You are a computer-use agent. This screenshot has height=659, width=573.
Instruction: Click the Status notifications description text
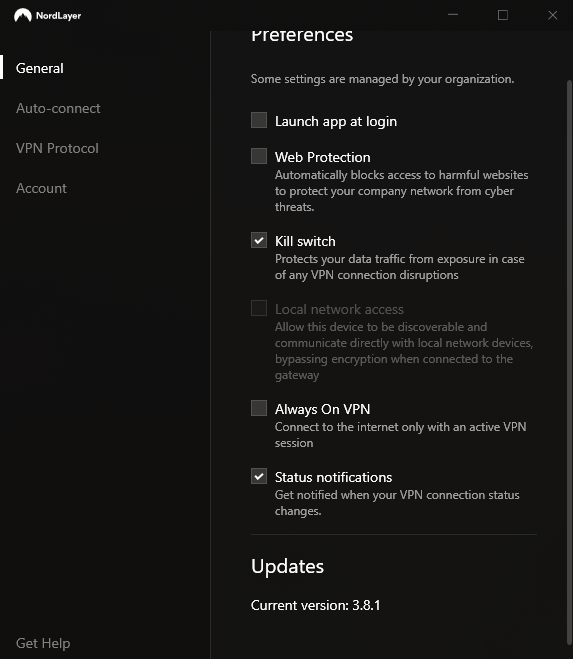tap(397, 503)
